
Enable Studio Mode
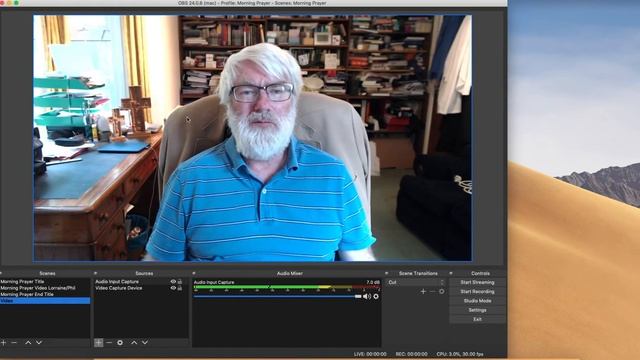coord(477,301)
